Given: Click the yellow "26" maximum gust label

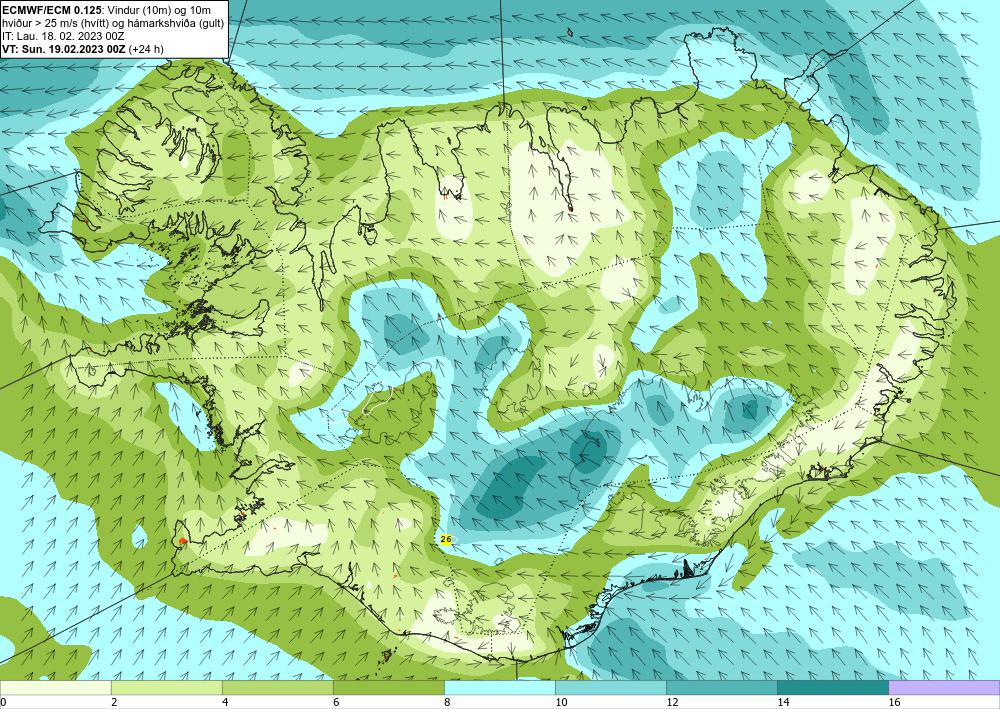Looking at the screenshot, I should [x=446, y=539].
